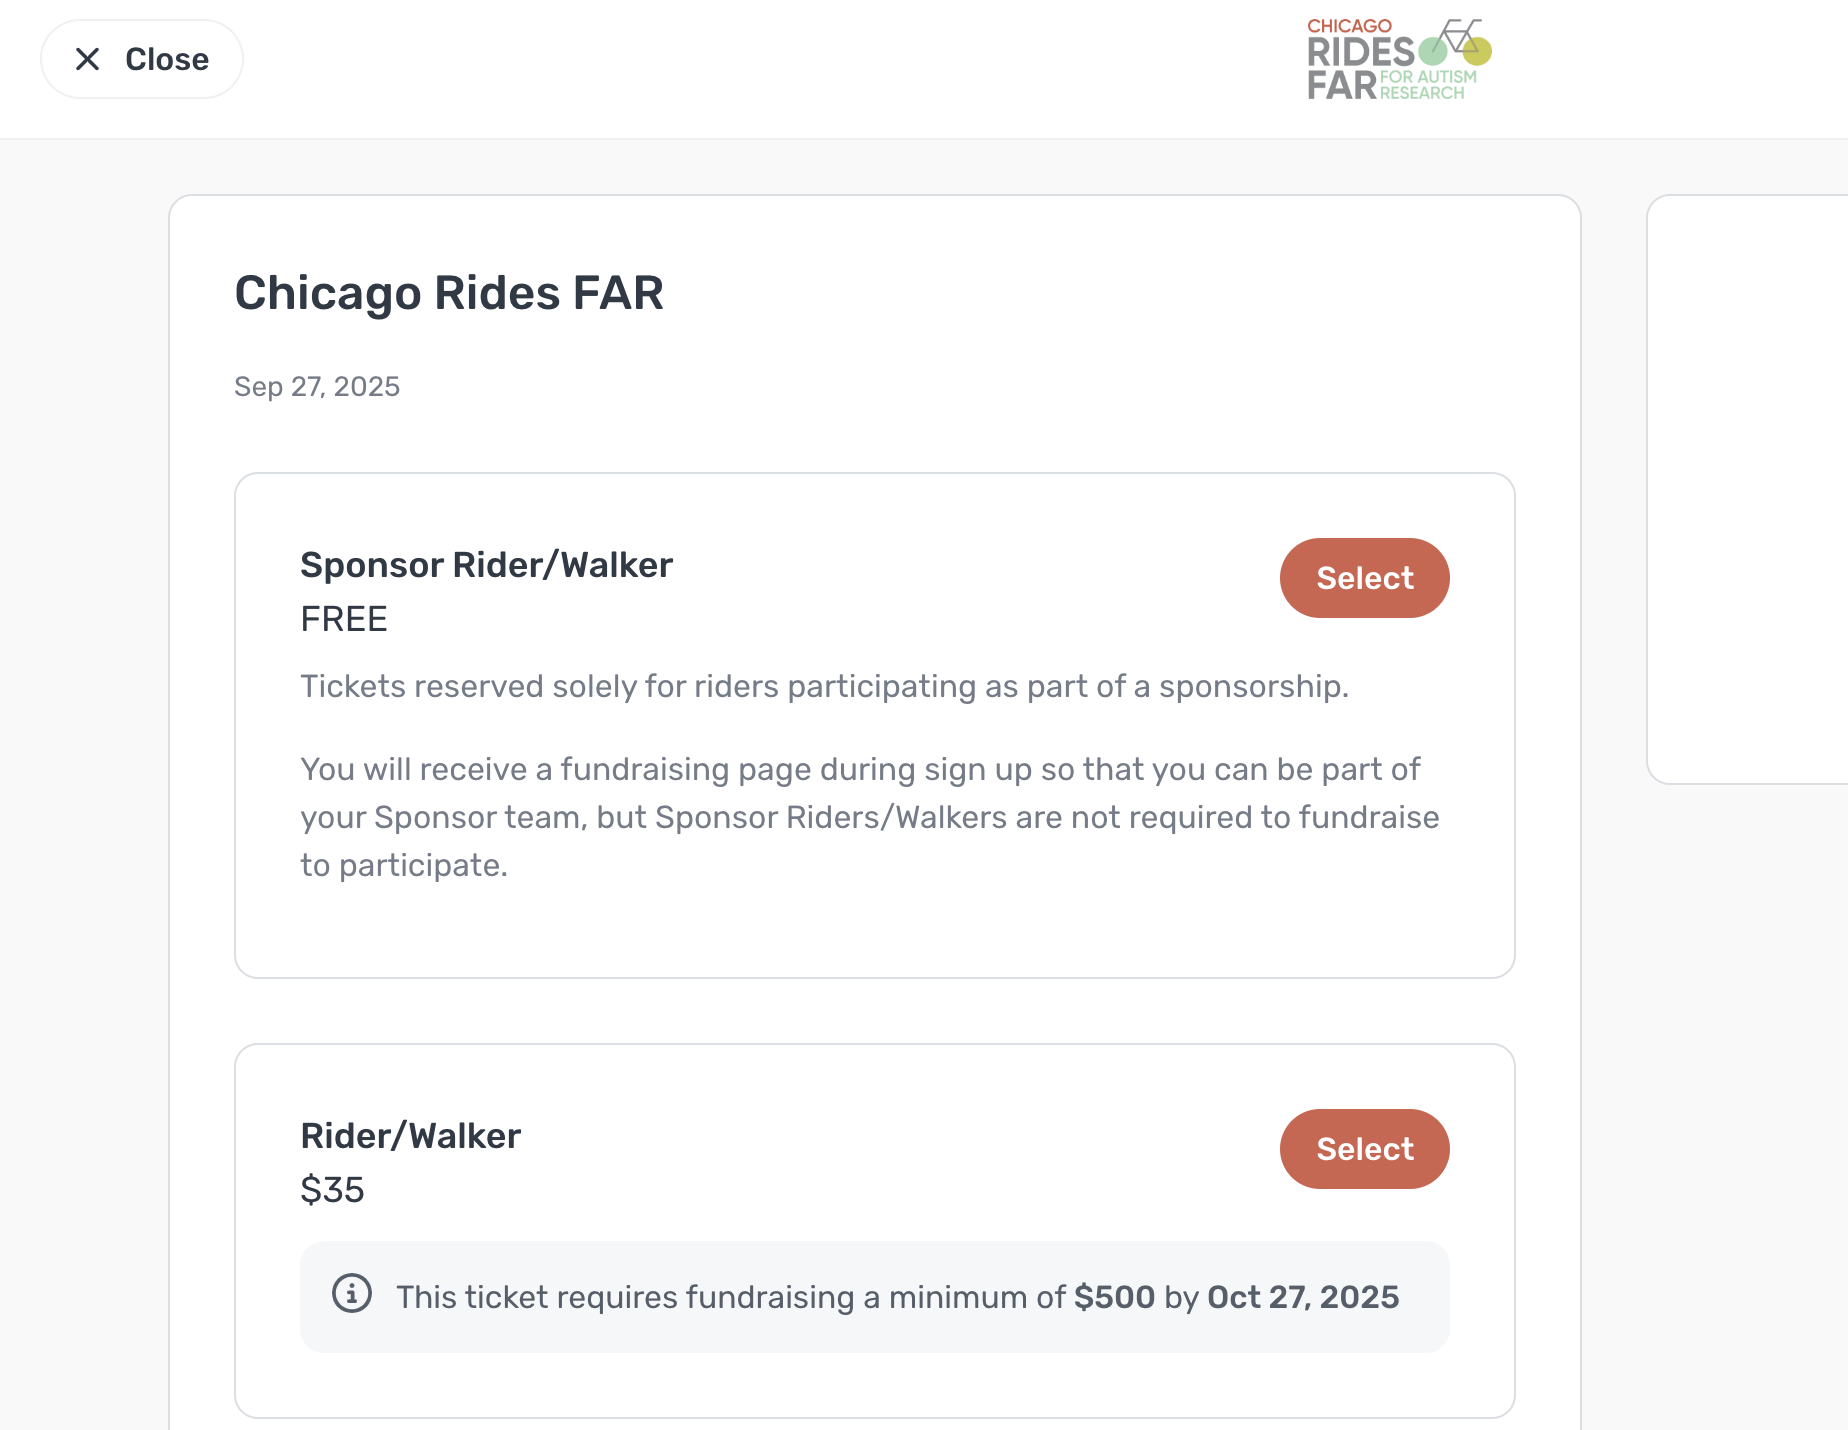1848x1430 pixels.
Task: Click the Chicago Rides FAR heading
Action: point(449,293)
